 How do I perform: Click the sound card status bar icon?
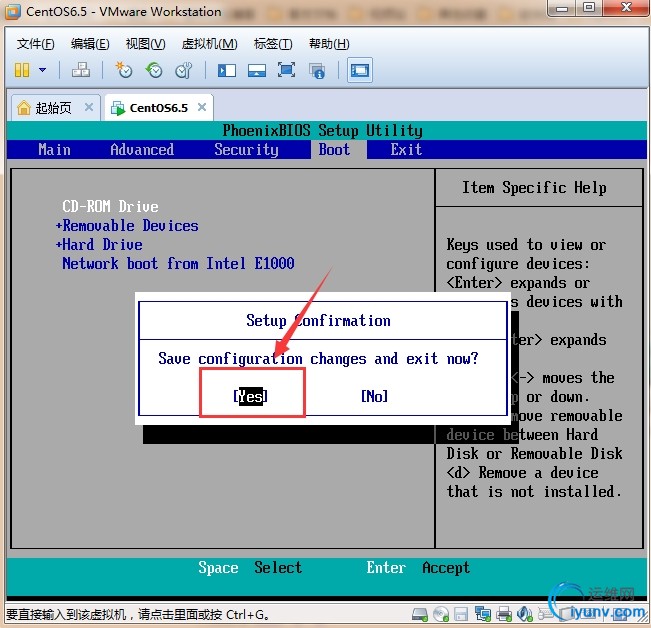[x=525, y=614]
